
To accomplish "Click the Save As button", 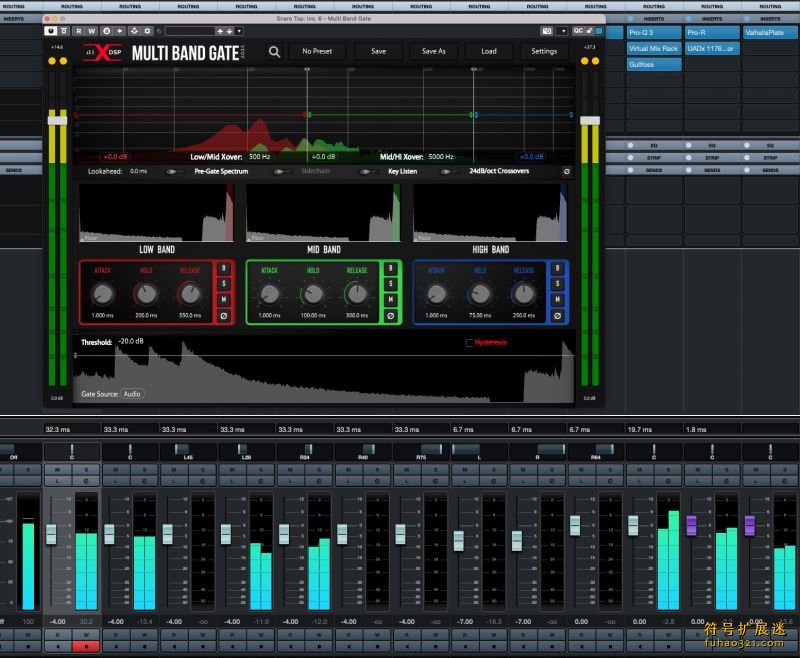I will (x=434, y=52).
